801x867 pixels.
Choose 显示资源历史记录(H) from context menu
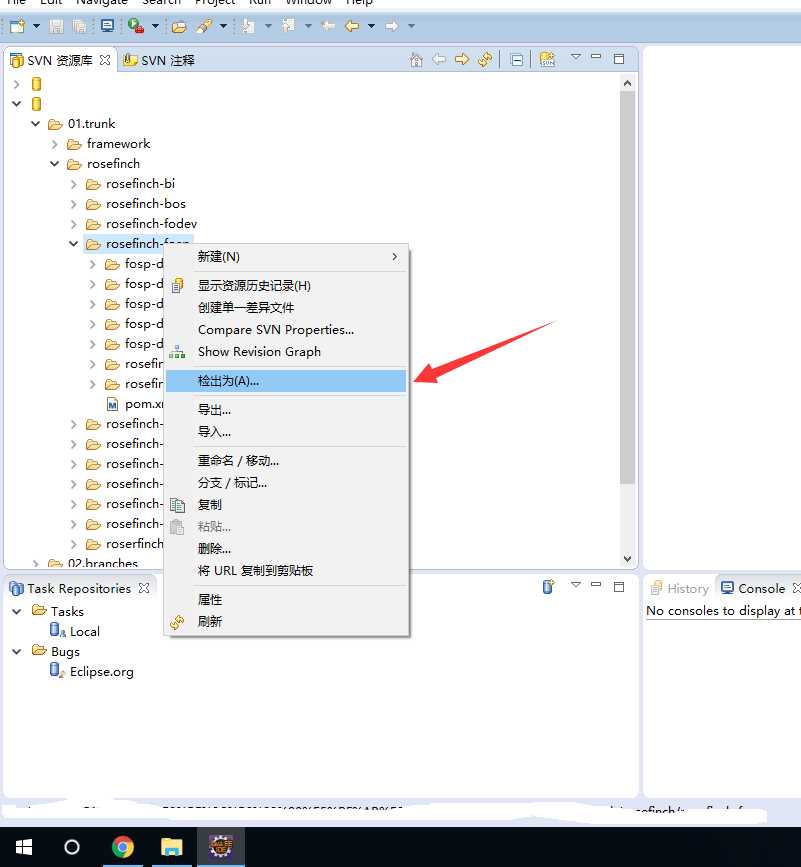point(286,285)
